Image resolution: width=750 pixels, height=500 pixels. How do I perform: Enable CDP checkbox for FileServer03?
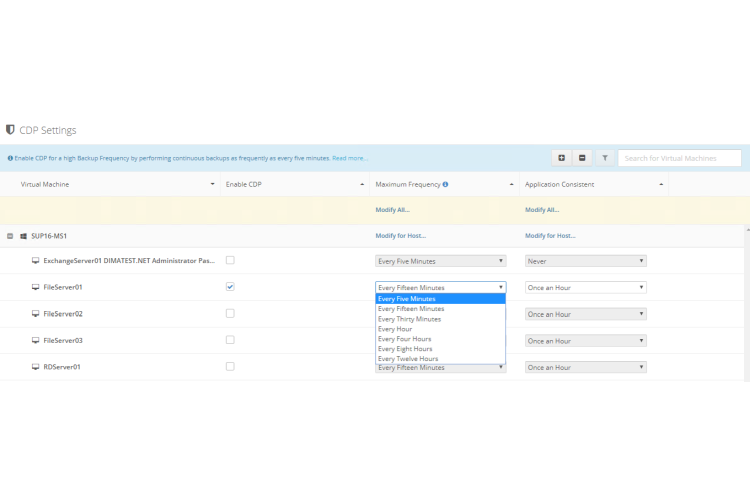230,340
